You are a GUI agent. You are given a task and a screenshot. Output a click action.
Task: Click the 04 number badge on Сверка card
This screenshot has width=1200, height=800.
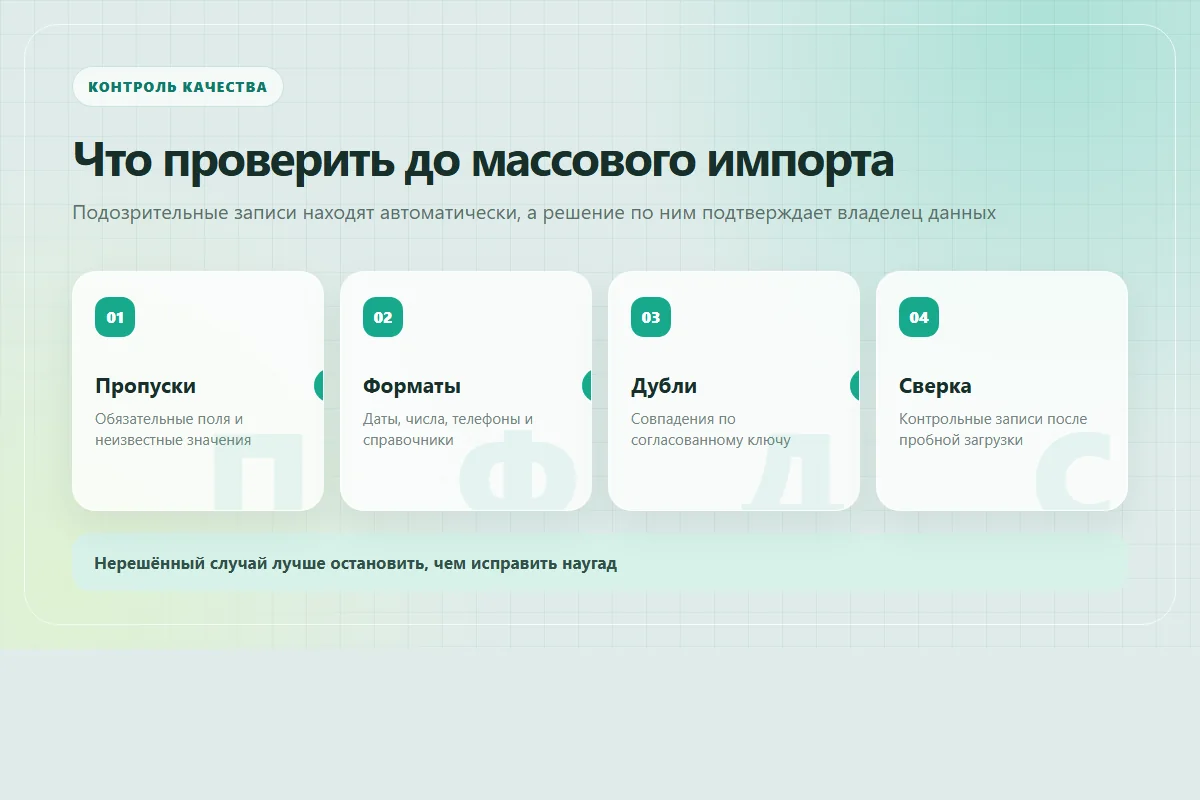coord(919,317)
